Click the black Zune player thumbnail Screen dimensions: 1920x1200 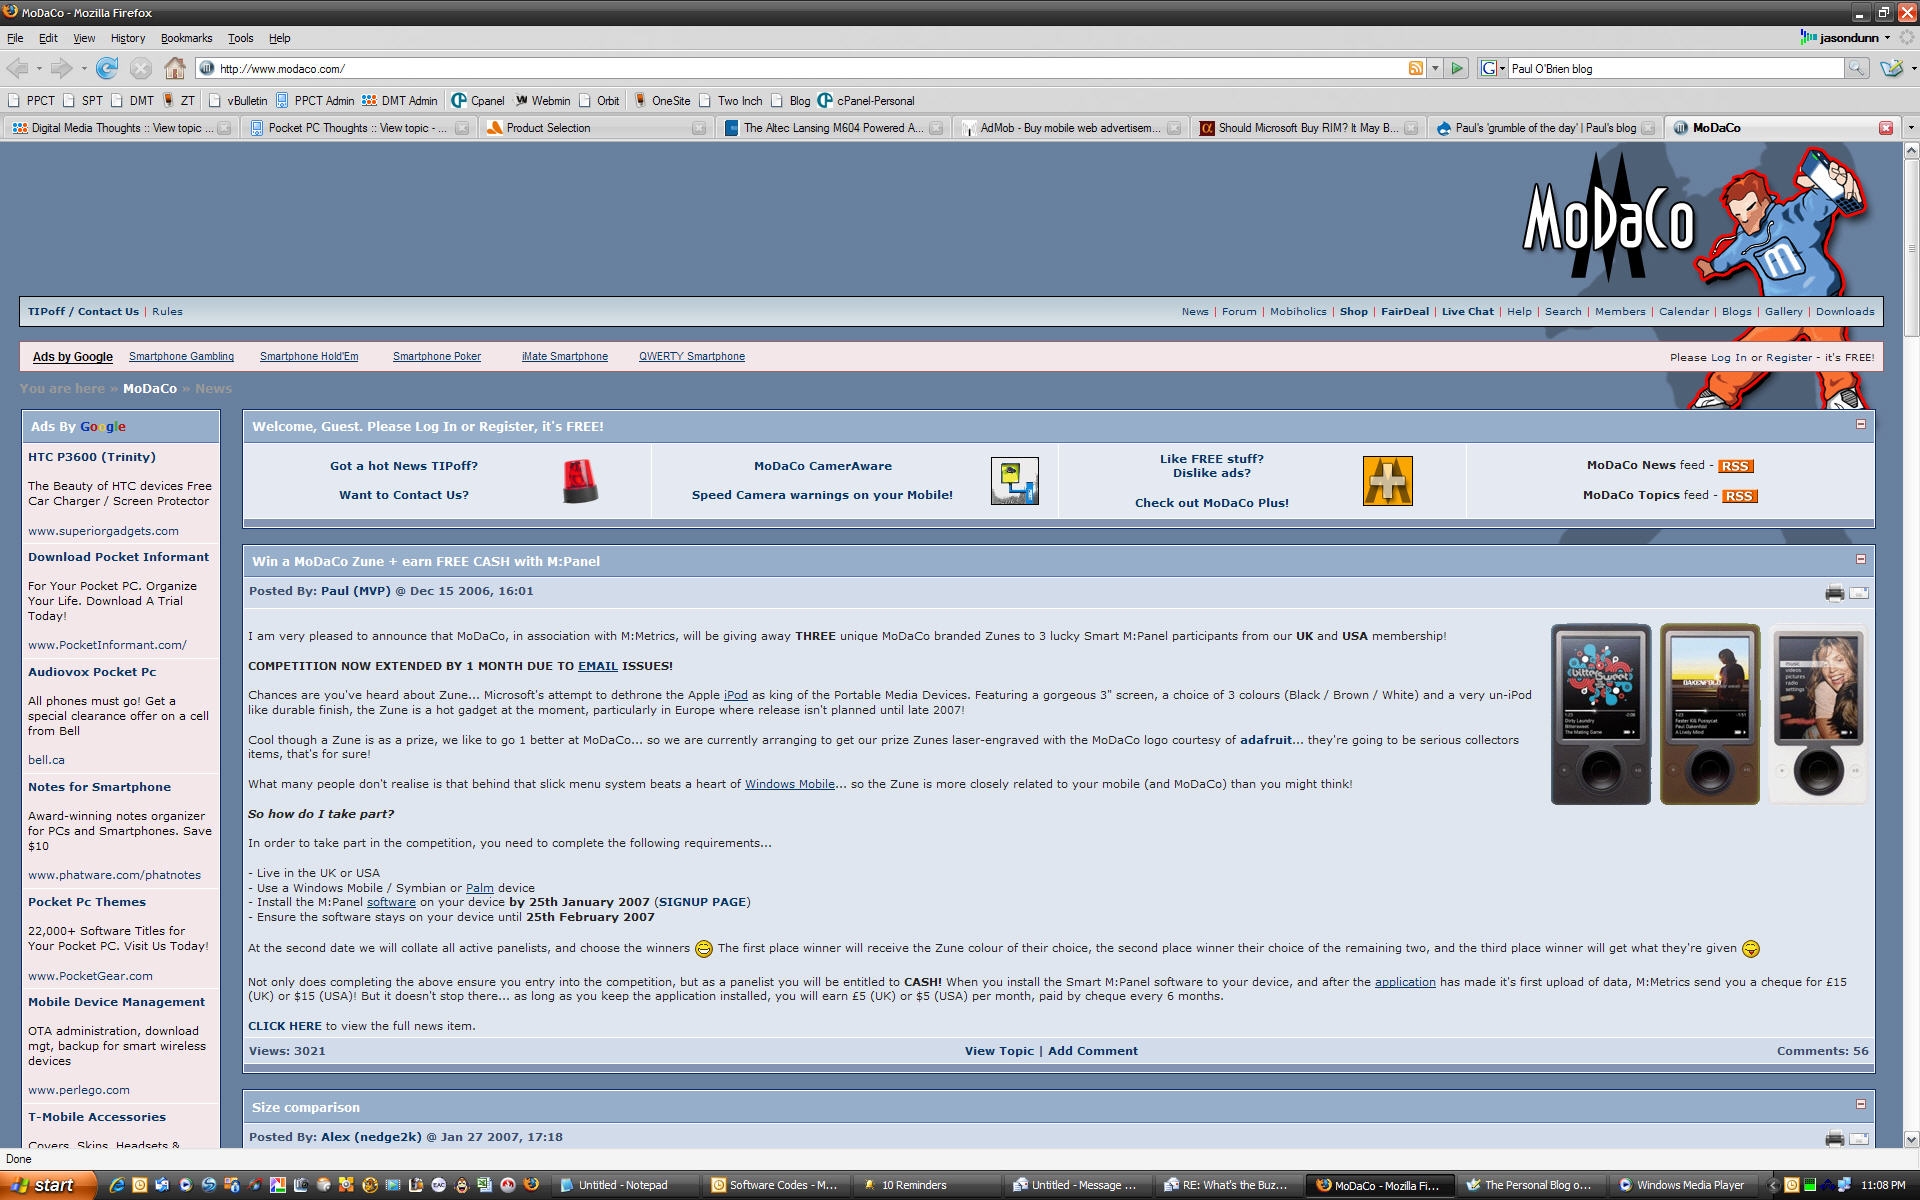click(1600, 714)
